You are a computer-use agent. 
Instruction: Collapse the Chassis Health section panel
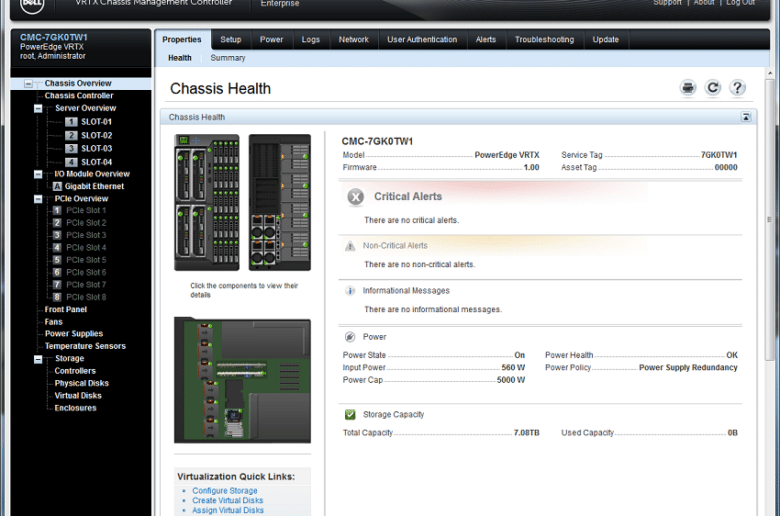click(x=746, y=117)
